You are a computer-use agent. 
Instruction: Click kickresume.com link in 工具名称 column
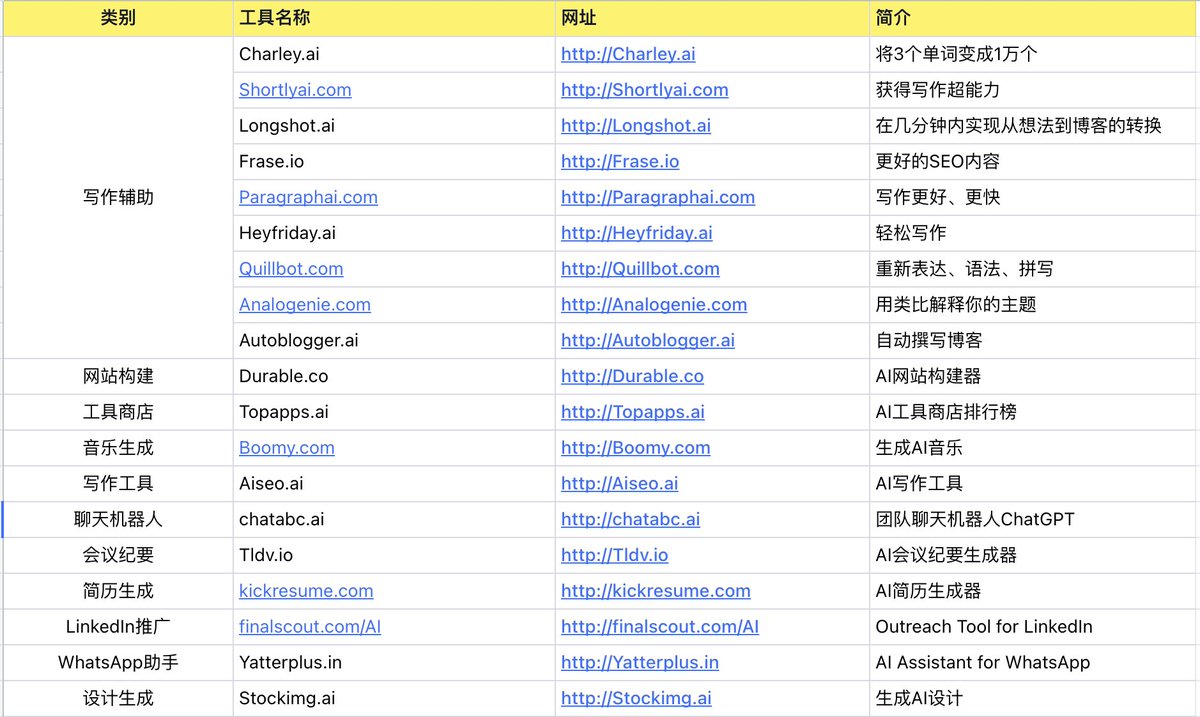[x=306, y=591]
